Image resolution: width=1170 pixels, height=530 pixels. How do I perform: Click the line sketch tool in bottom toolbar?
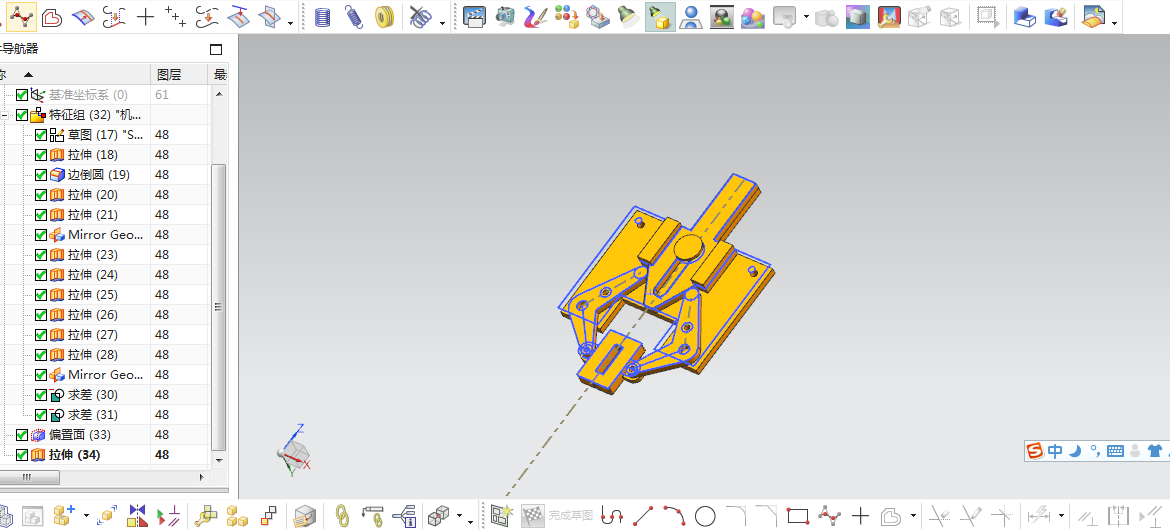(x=643, y=515)
